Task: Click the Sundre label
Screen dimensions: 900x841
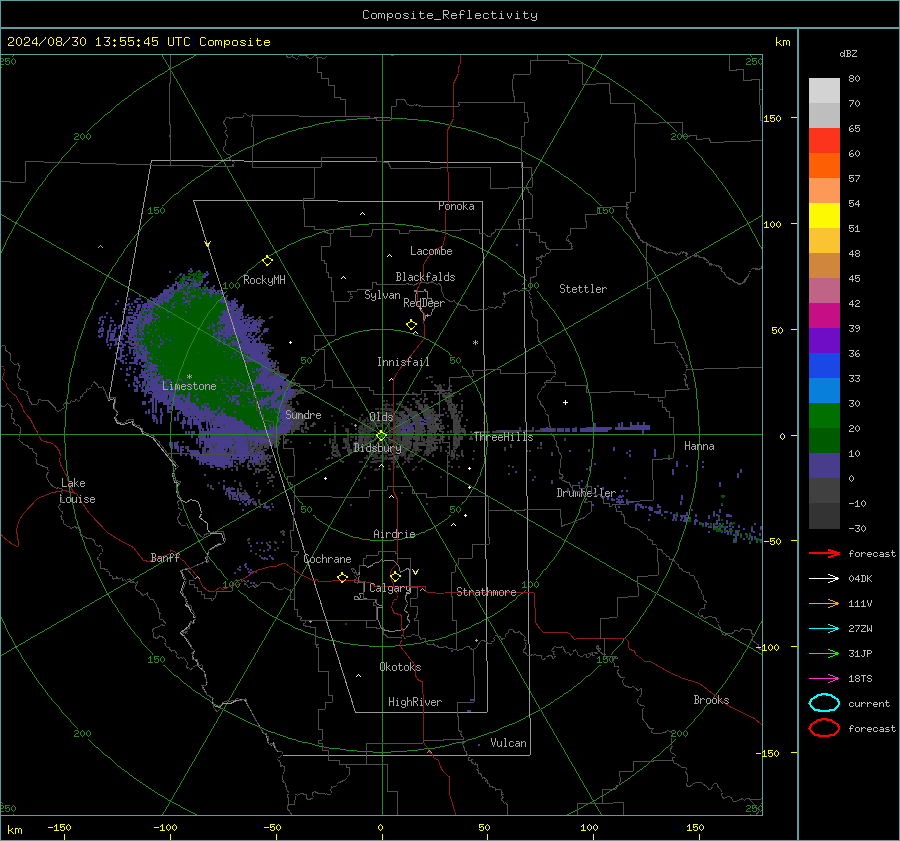Action: pos(303,415)
